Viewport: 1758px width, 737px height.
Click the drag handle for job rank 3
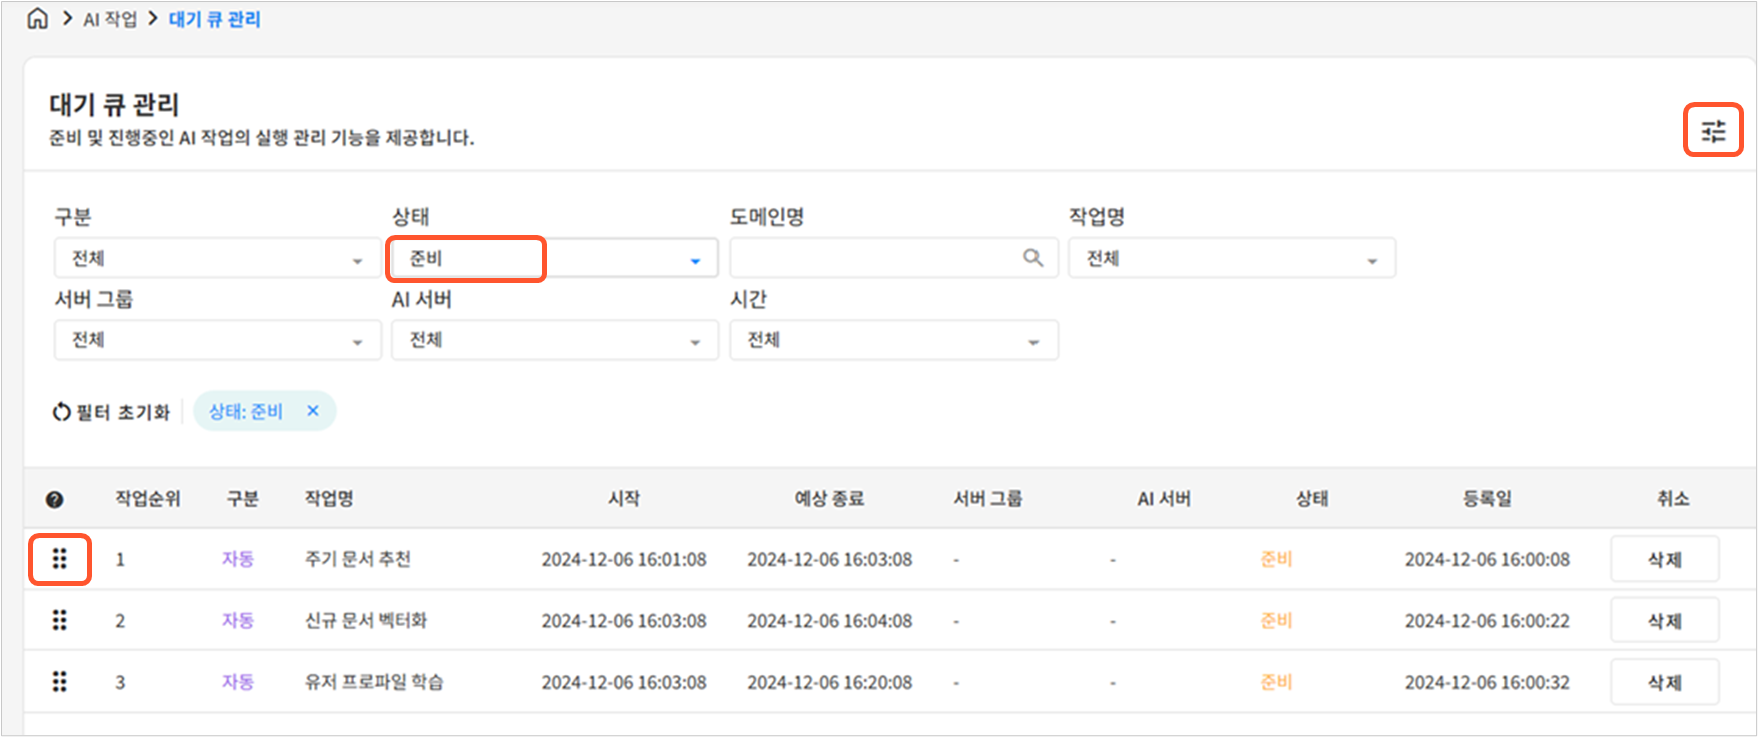pyautogui.click(x=60, y=682)
